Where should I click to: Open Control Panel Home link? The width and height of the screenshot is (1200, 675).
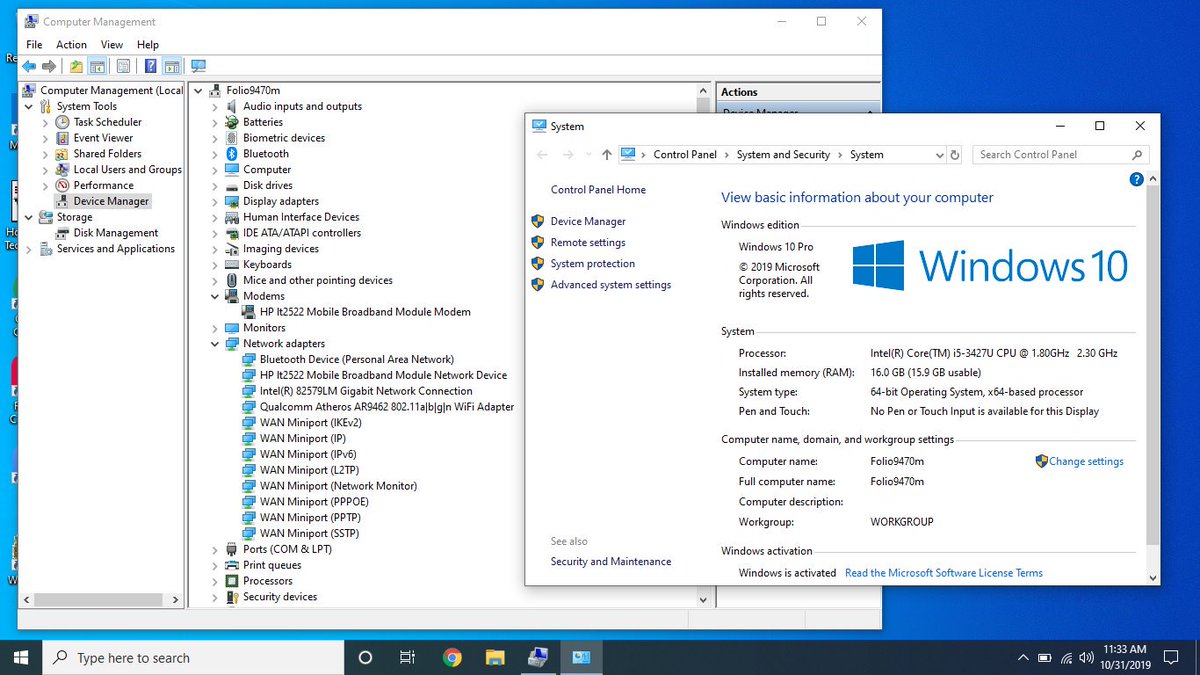pos(598,190)
